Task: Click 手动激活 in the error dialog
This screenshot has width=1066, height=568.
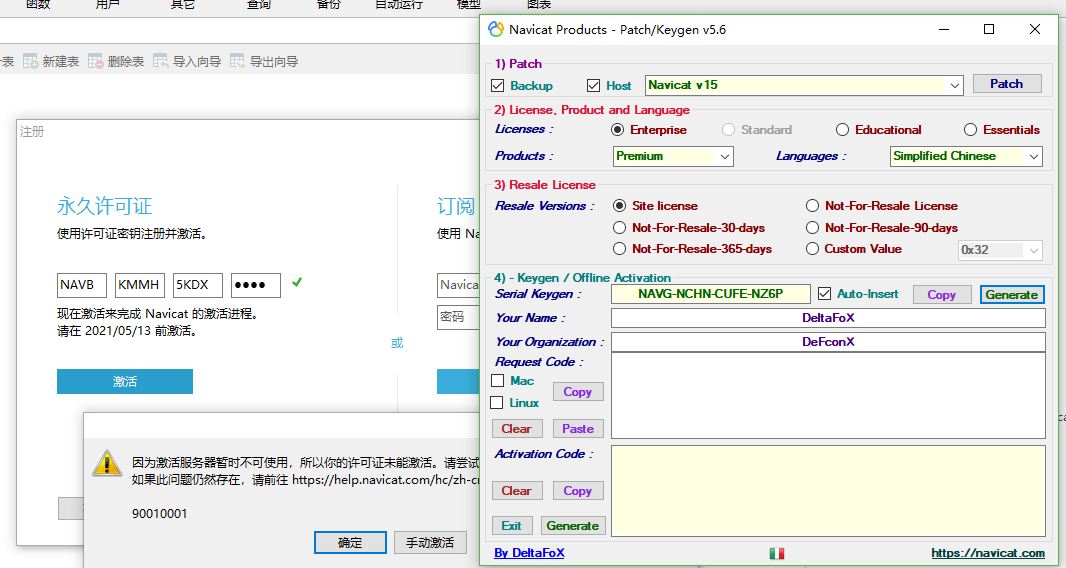Action: pyautogui.click(x=430, y=543)
